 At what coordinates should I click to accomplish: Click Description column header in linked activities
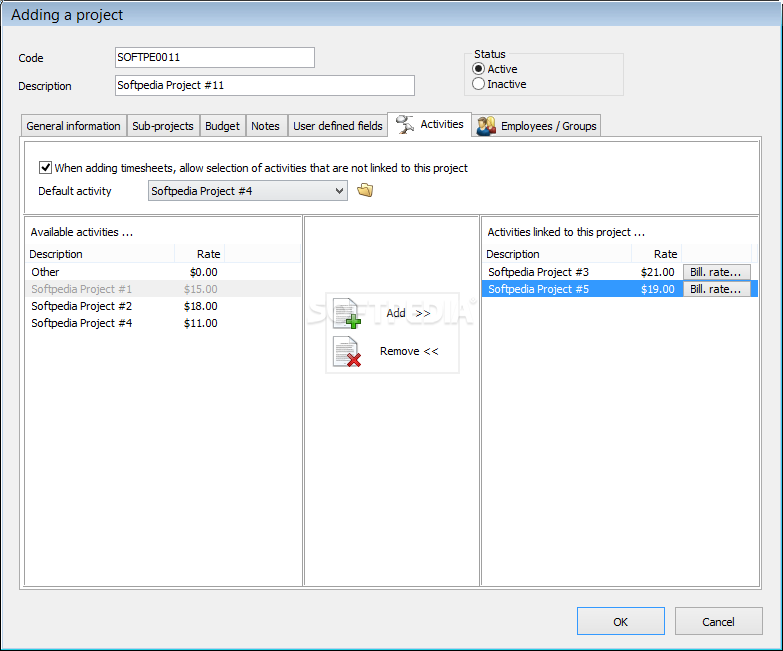557,254
